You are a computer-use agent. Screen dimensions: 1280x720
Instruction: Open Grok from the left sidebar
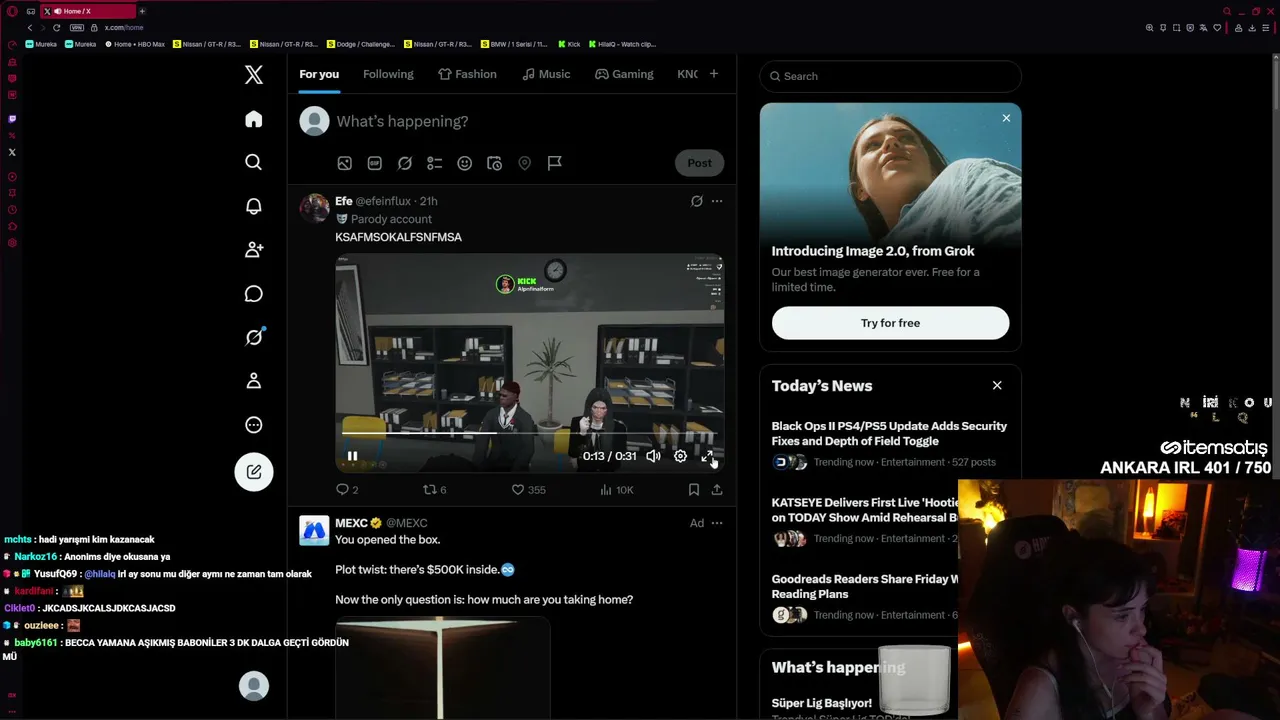(x=254, y=337)
